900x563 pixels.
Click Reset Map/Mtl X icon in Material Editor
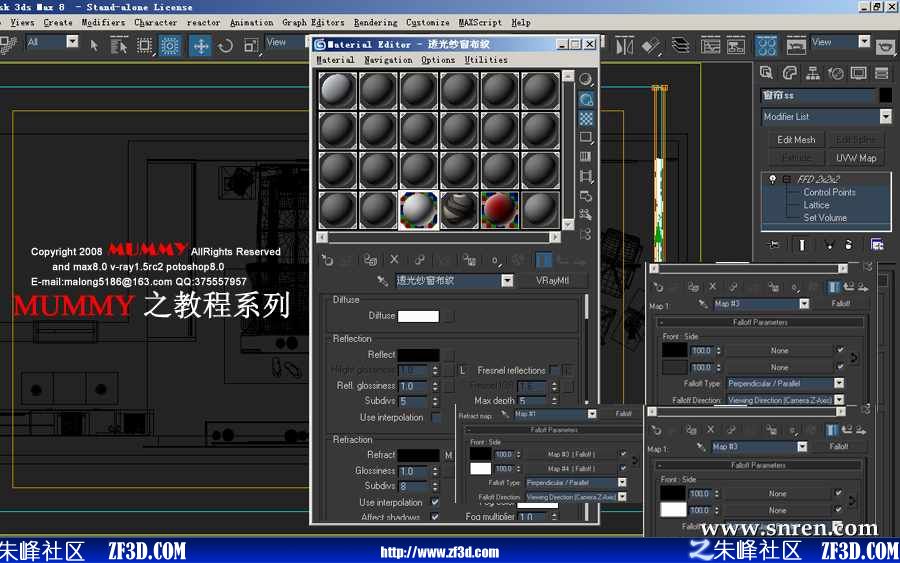click(394, 260)
